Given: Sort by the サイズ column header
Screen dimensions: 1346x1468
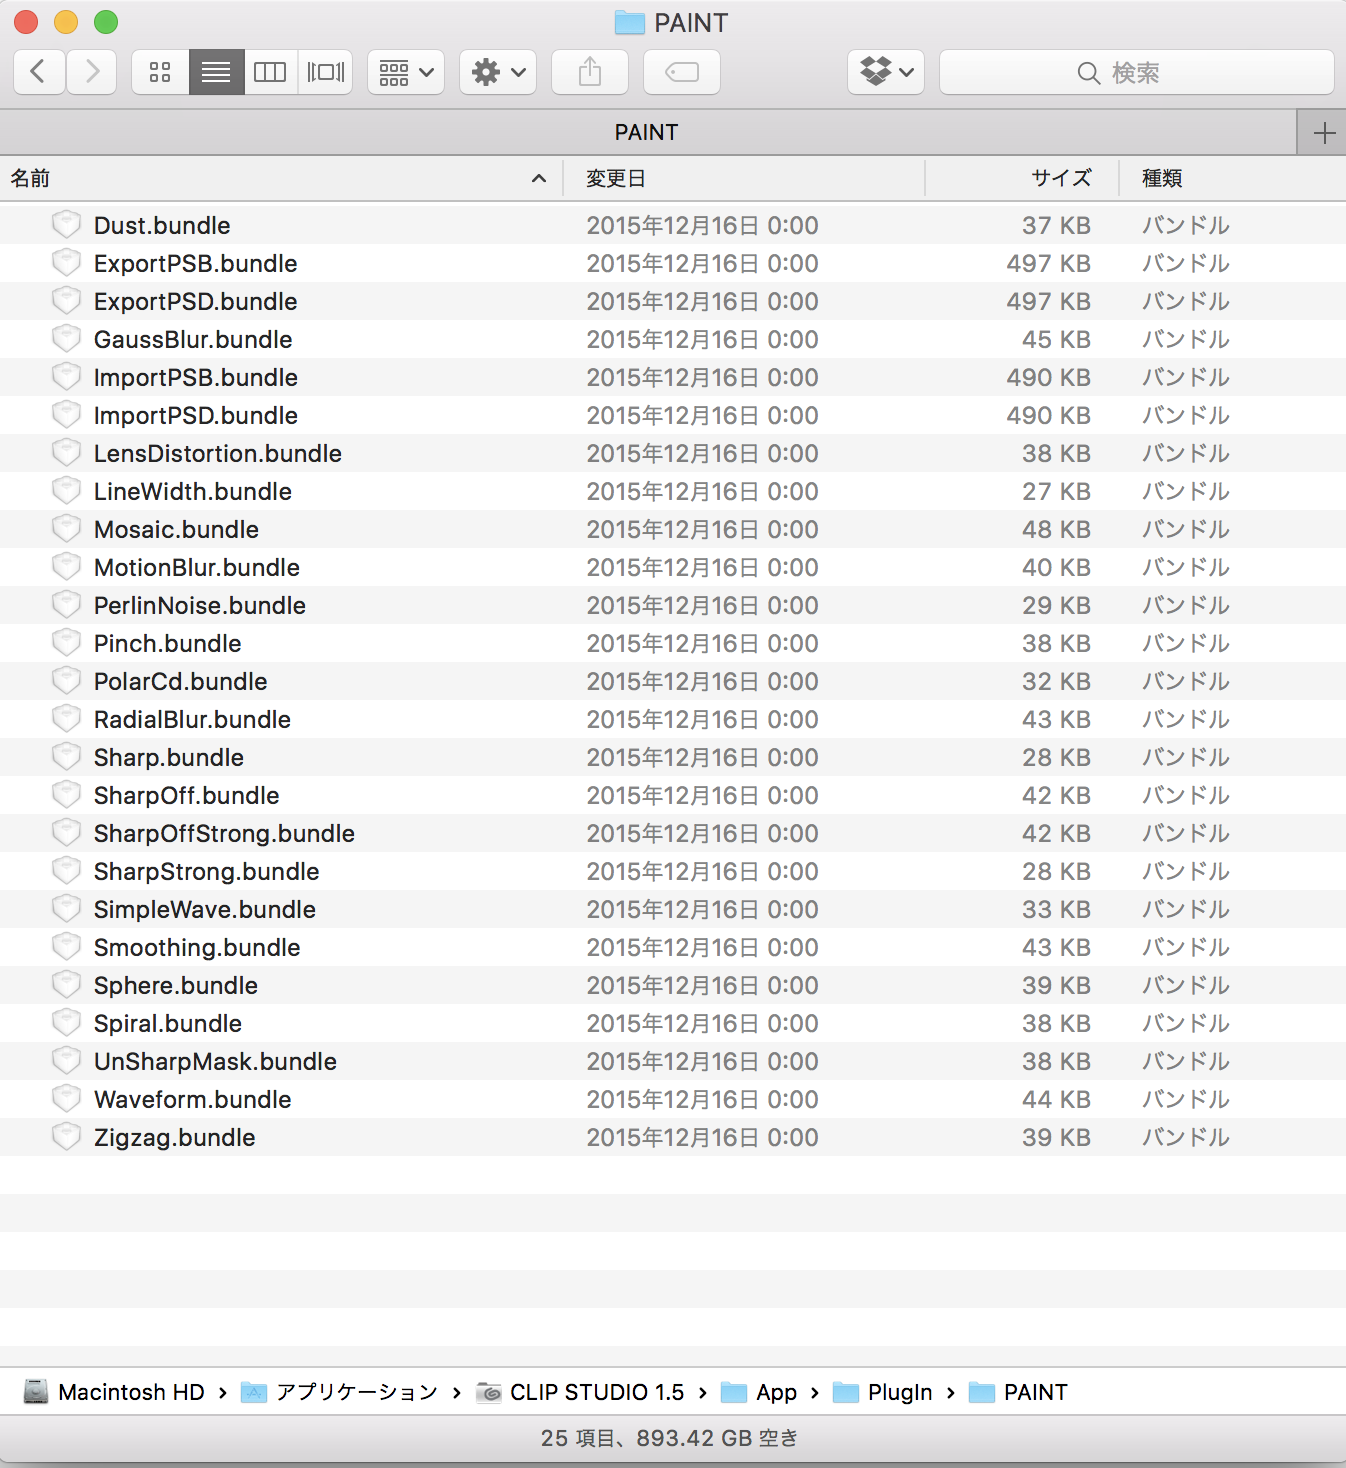Looking at the screenshot, I should (1060, 179).
